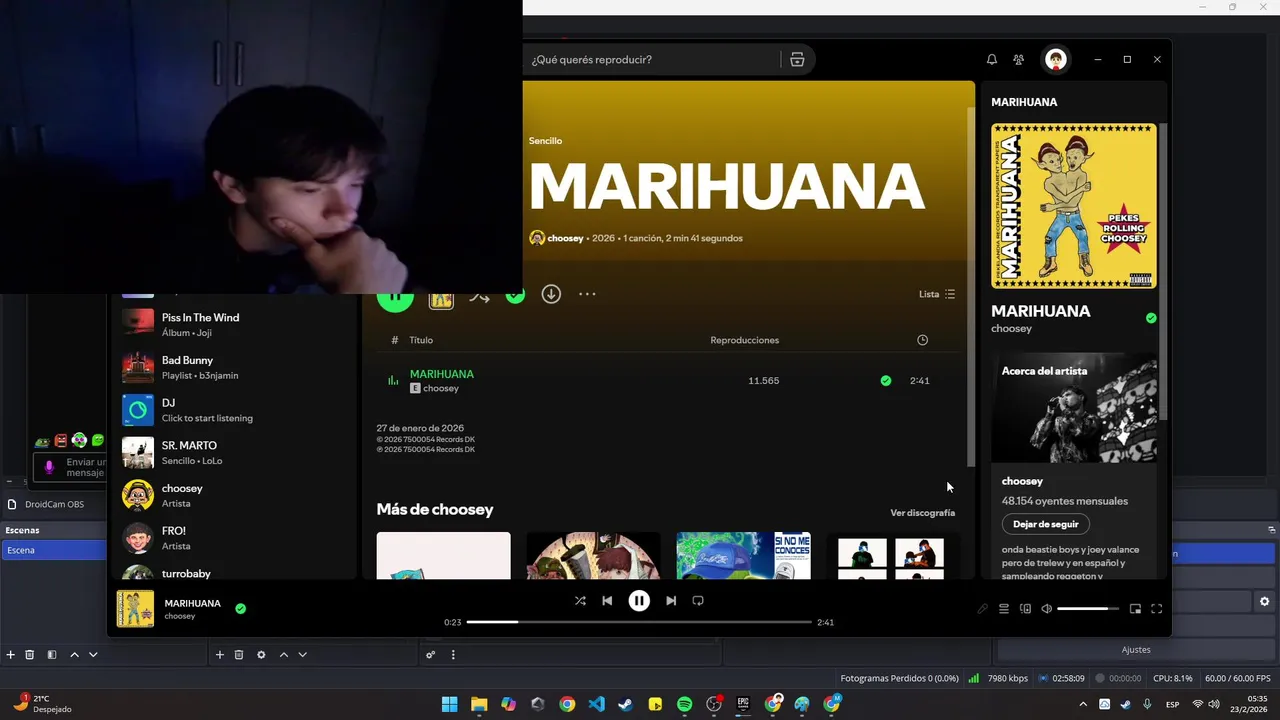Open the choosey artist link under the track title
Viewport: 1280px width, 720px height.
441,388
